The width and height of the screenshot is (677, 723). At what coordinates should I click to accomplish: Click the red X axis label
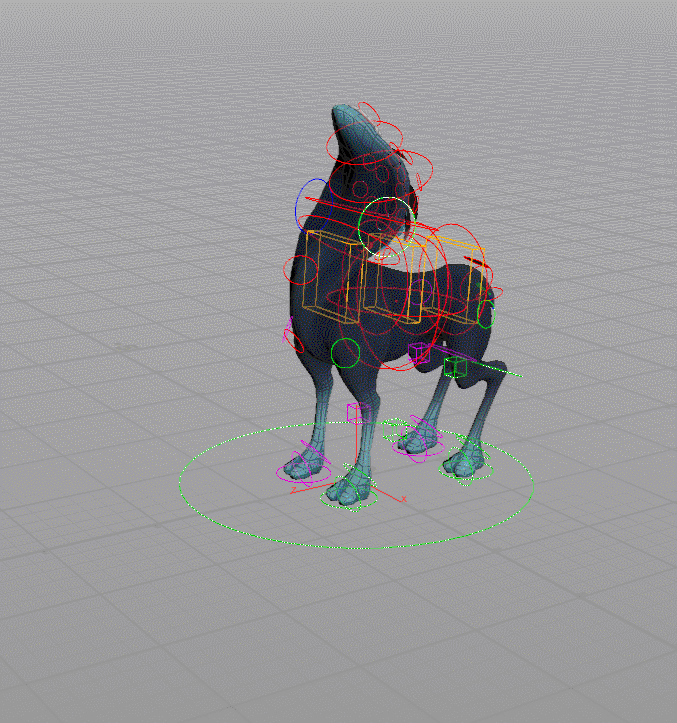tap(404, 499)
